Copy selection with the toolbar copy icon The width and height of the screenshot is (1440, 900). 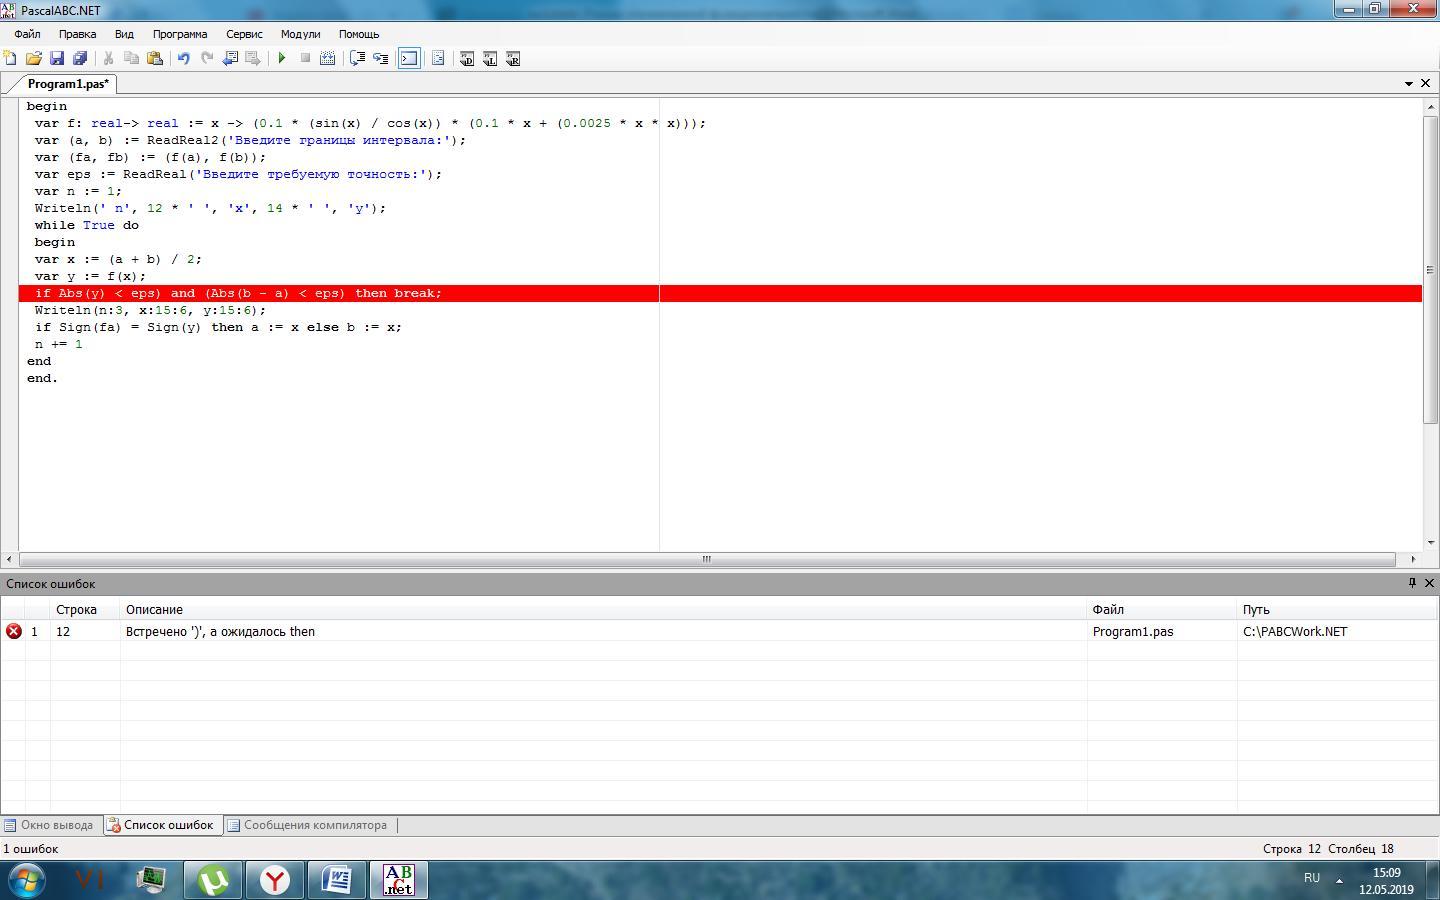(x=131, y=59)
